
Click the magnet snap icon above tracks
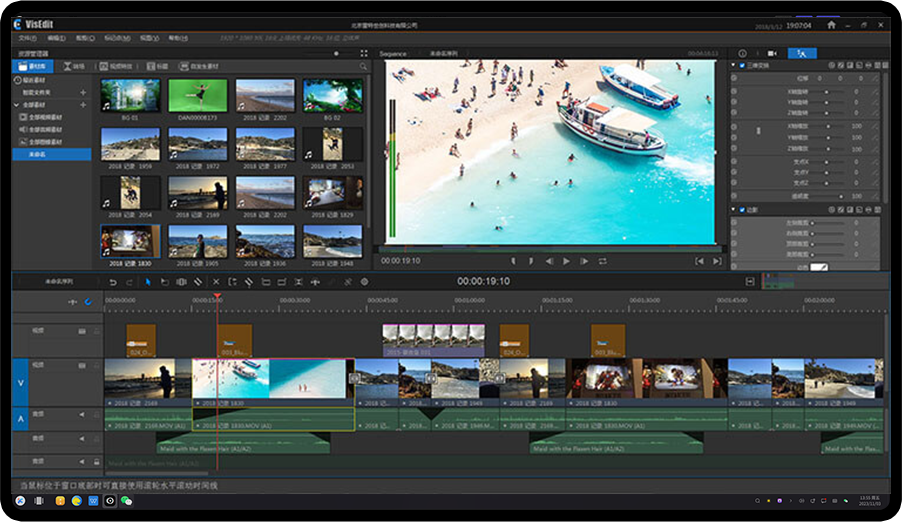[x=87, y=301]
